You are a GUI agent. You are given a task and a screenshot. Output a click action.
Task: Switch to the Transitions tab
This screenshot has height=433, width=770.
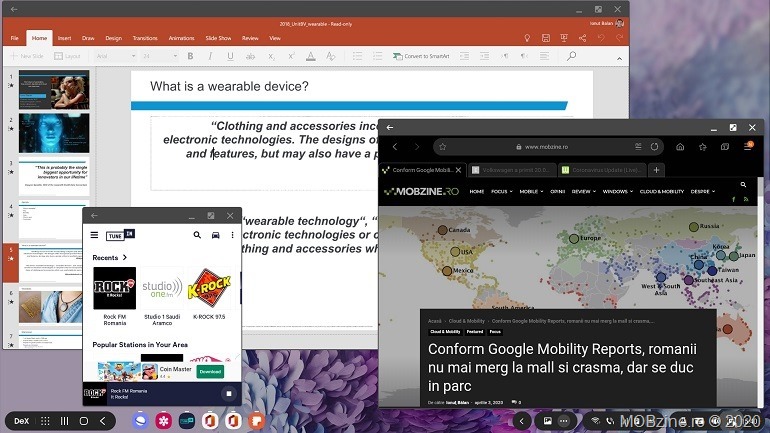tap(145, 38)
